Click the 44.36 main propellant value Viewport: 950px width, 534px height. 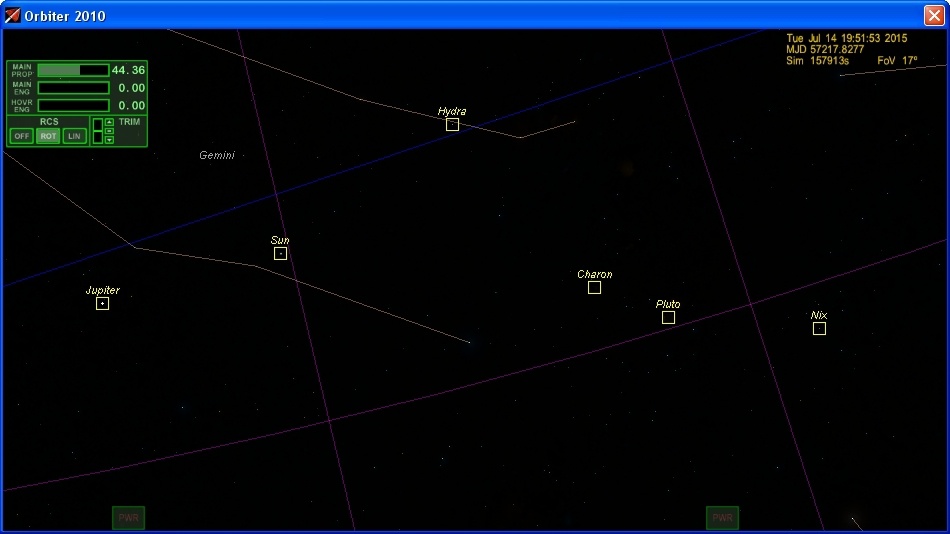point(128,70)
